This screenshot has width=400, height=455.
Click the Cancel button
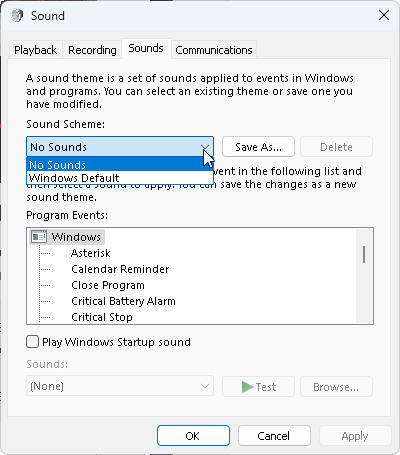(x=274, y=436)
